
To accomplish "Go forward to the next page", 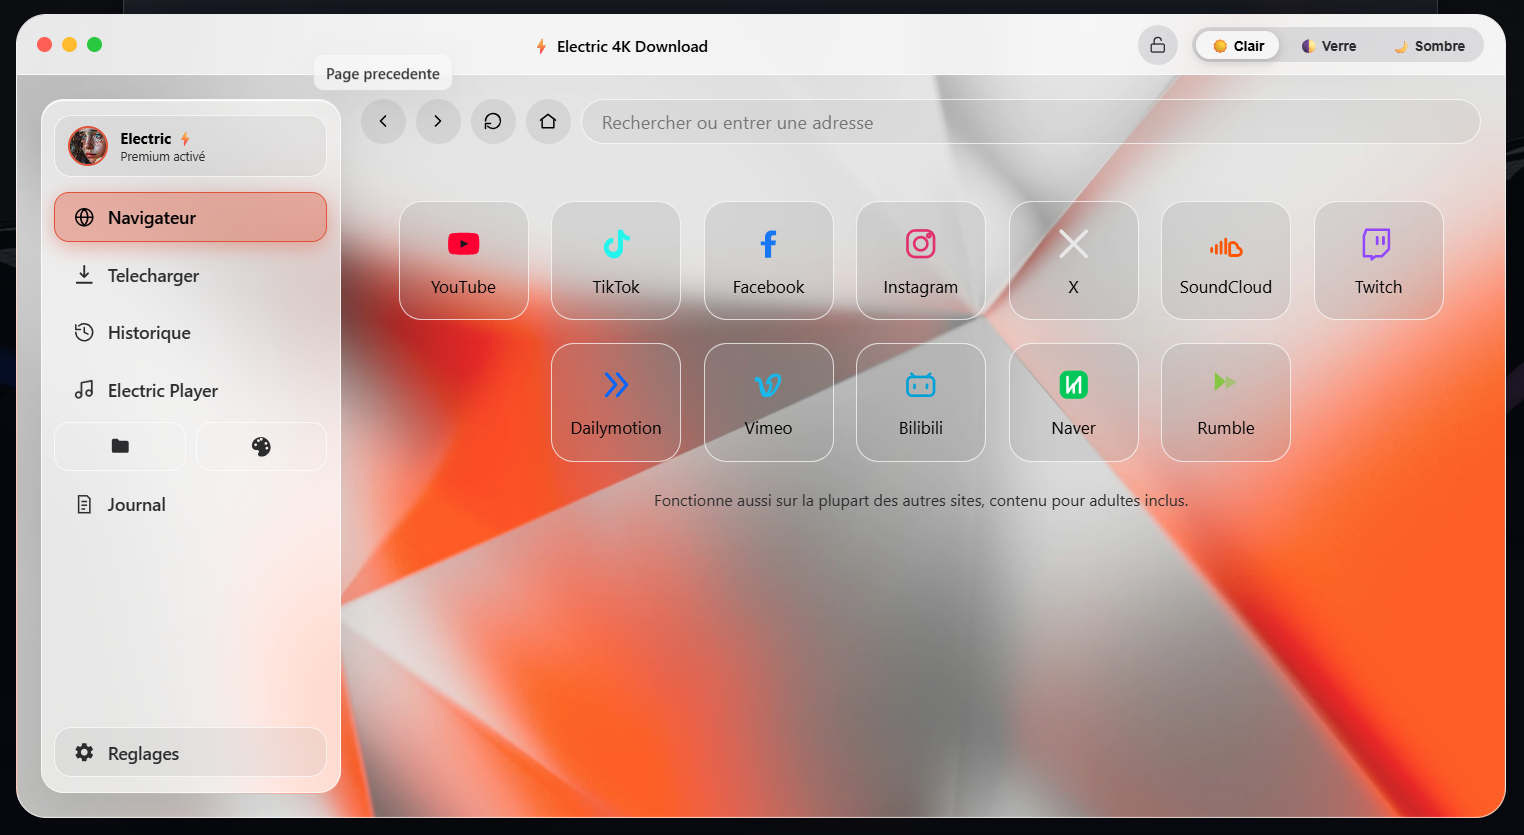I will click(x=438, y=121).
